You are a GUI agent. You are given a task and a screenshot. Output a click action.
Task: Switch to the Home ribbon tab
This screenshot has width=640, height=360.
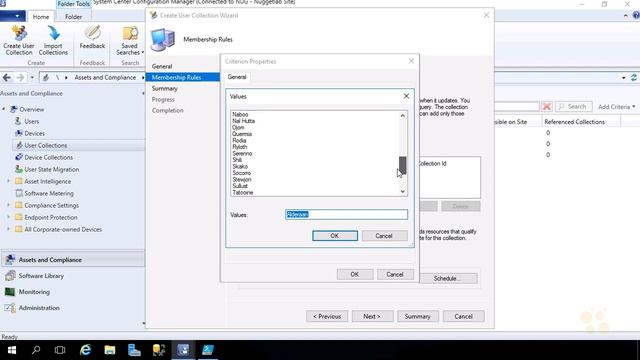tap(41, 17)
